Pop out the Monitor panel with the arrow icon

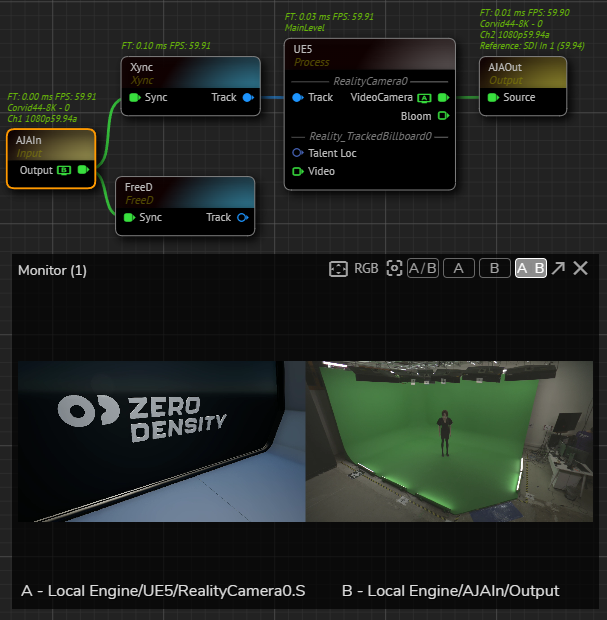pos(558,269)
